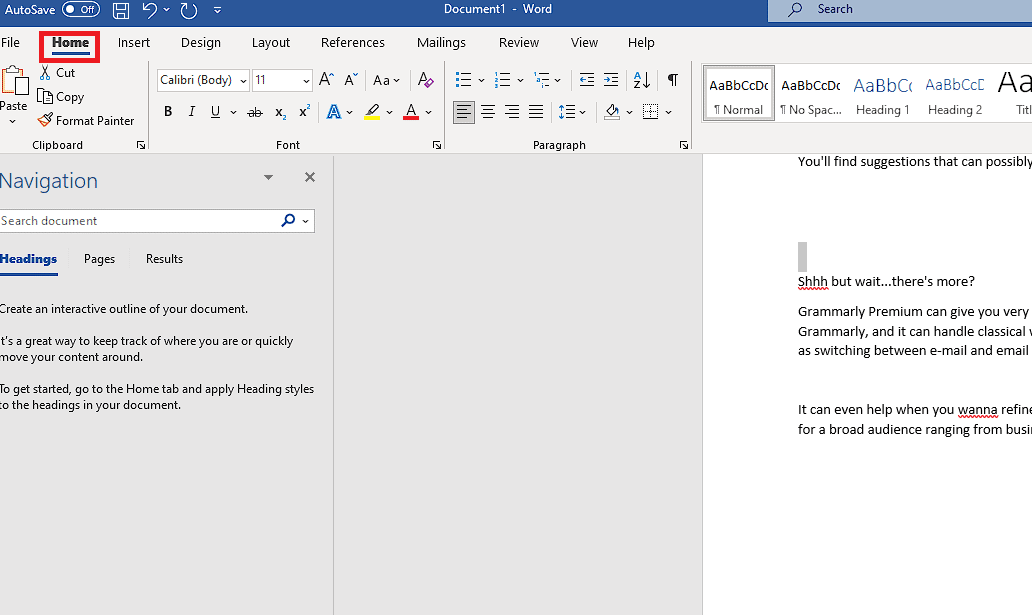
Task: Click the Increase Indent icon
Action: [x=611, y=80]
